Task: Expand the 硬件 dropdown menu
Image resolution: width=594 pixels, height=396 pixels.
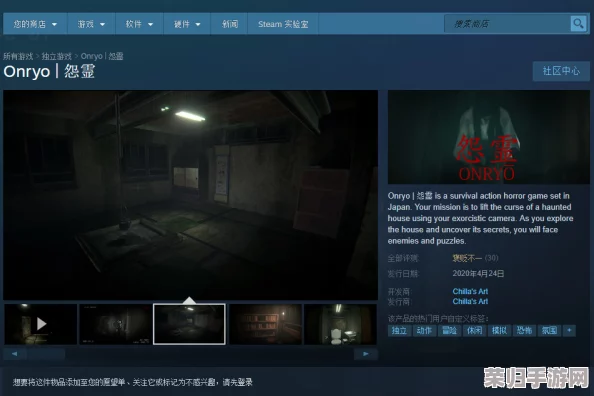Action: (187, 24)
